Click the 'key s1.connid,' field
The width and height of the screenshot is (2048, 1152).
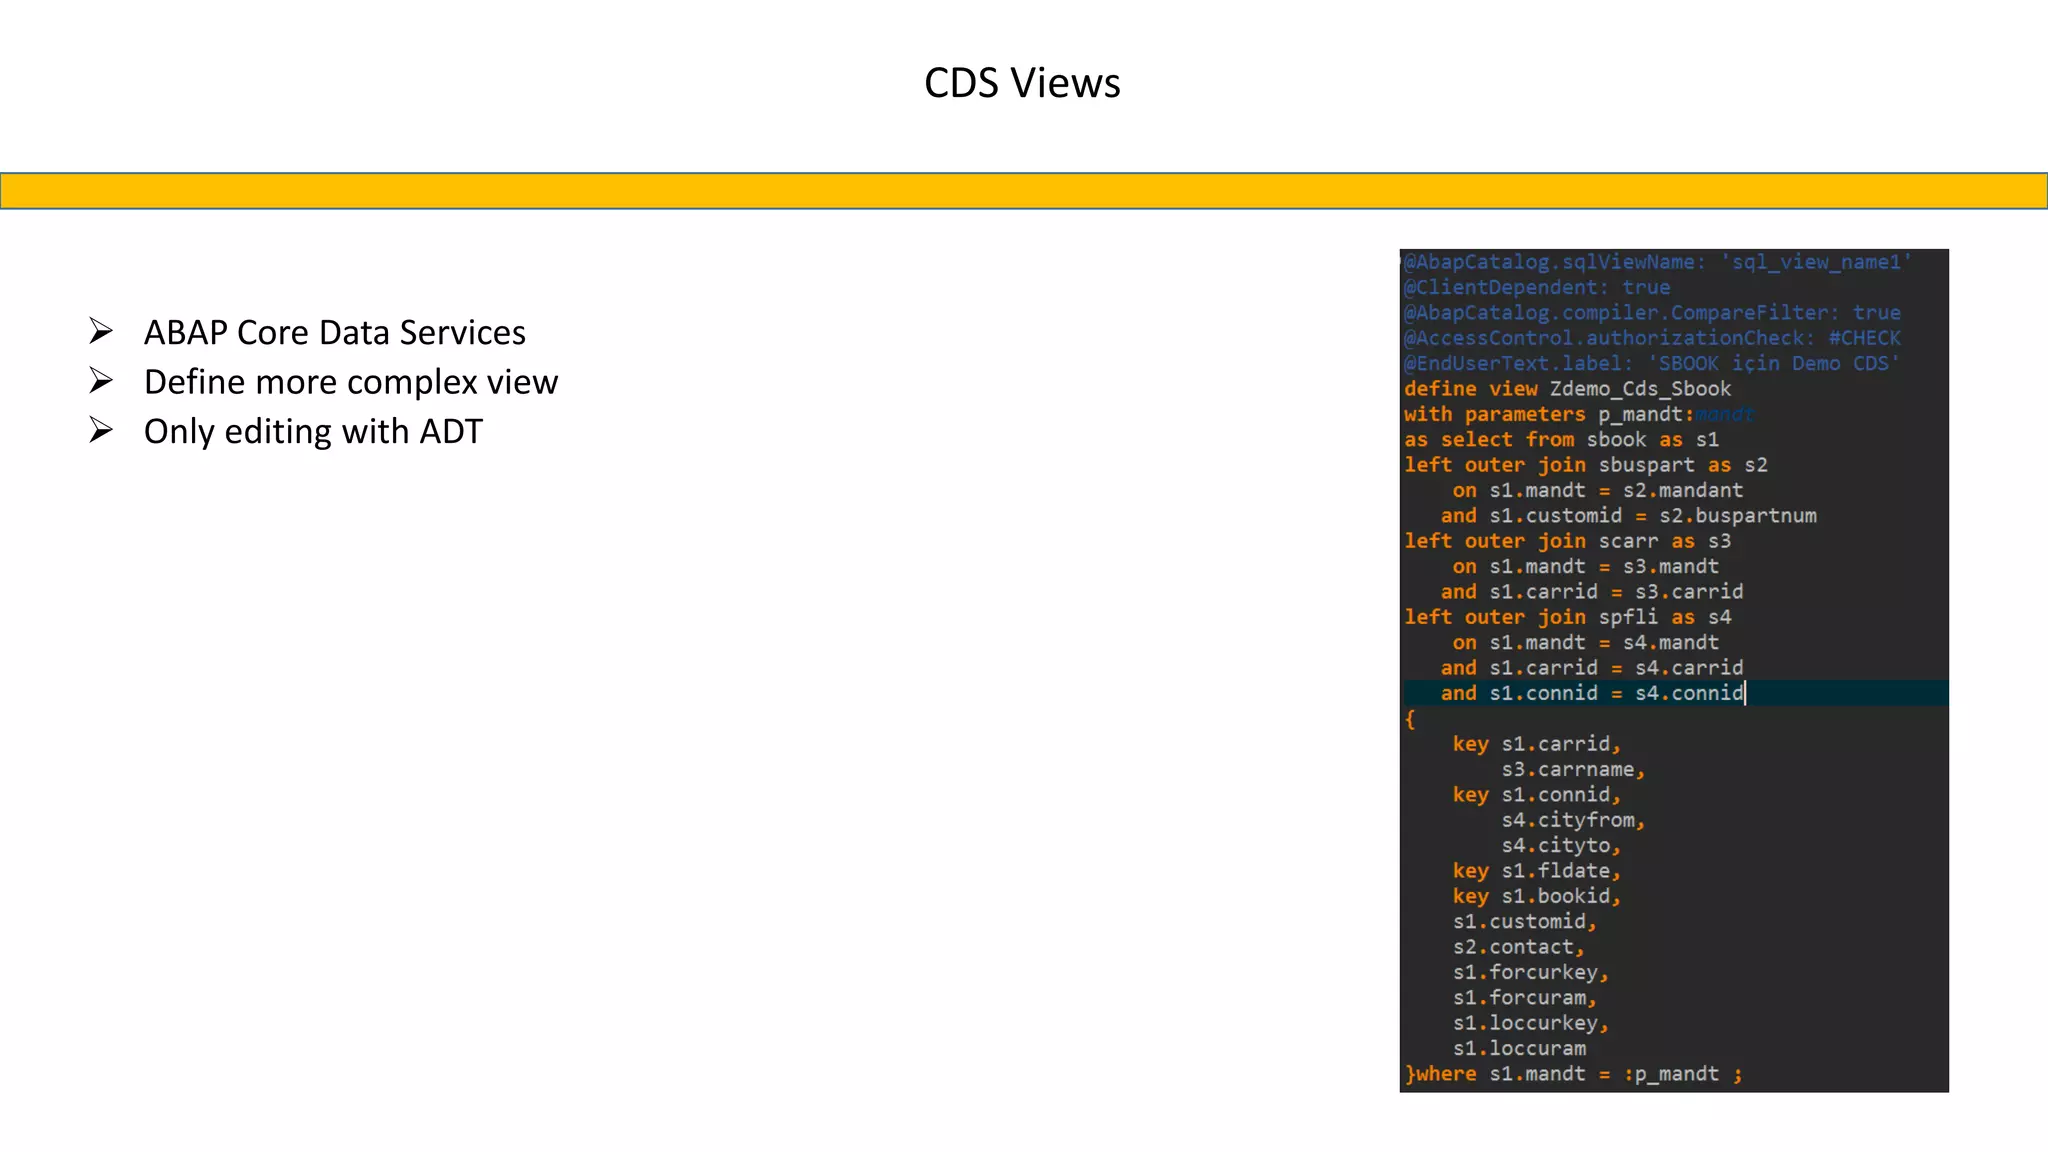tap(1537, 795)
